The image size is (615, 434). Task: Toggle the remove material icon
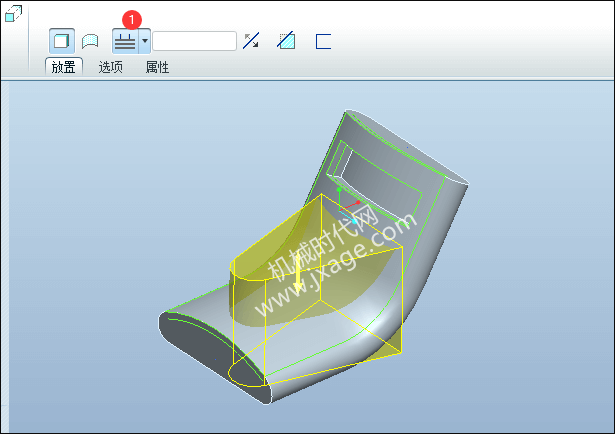click(x=286, y=40)
